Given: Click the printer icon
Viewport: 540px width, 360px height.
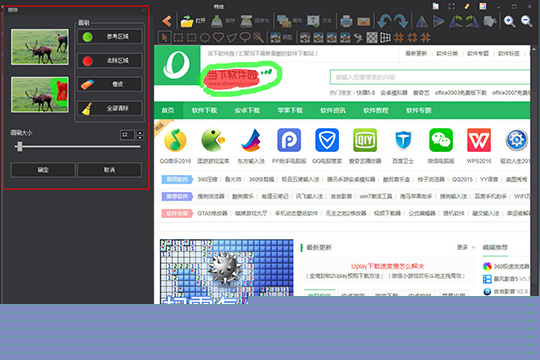Looking at the screenshot, I should 346,21.
